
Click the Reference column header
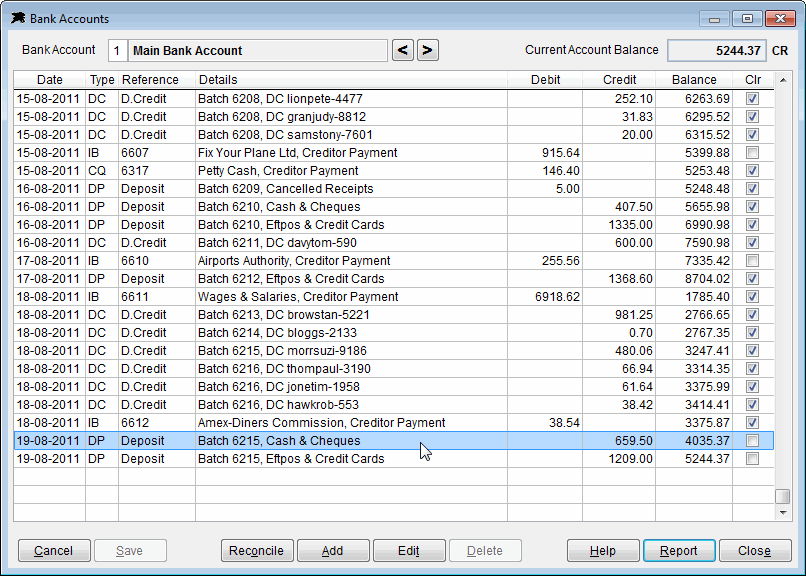point(157,80)
